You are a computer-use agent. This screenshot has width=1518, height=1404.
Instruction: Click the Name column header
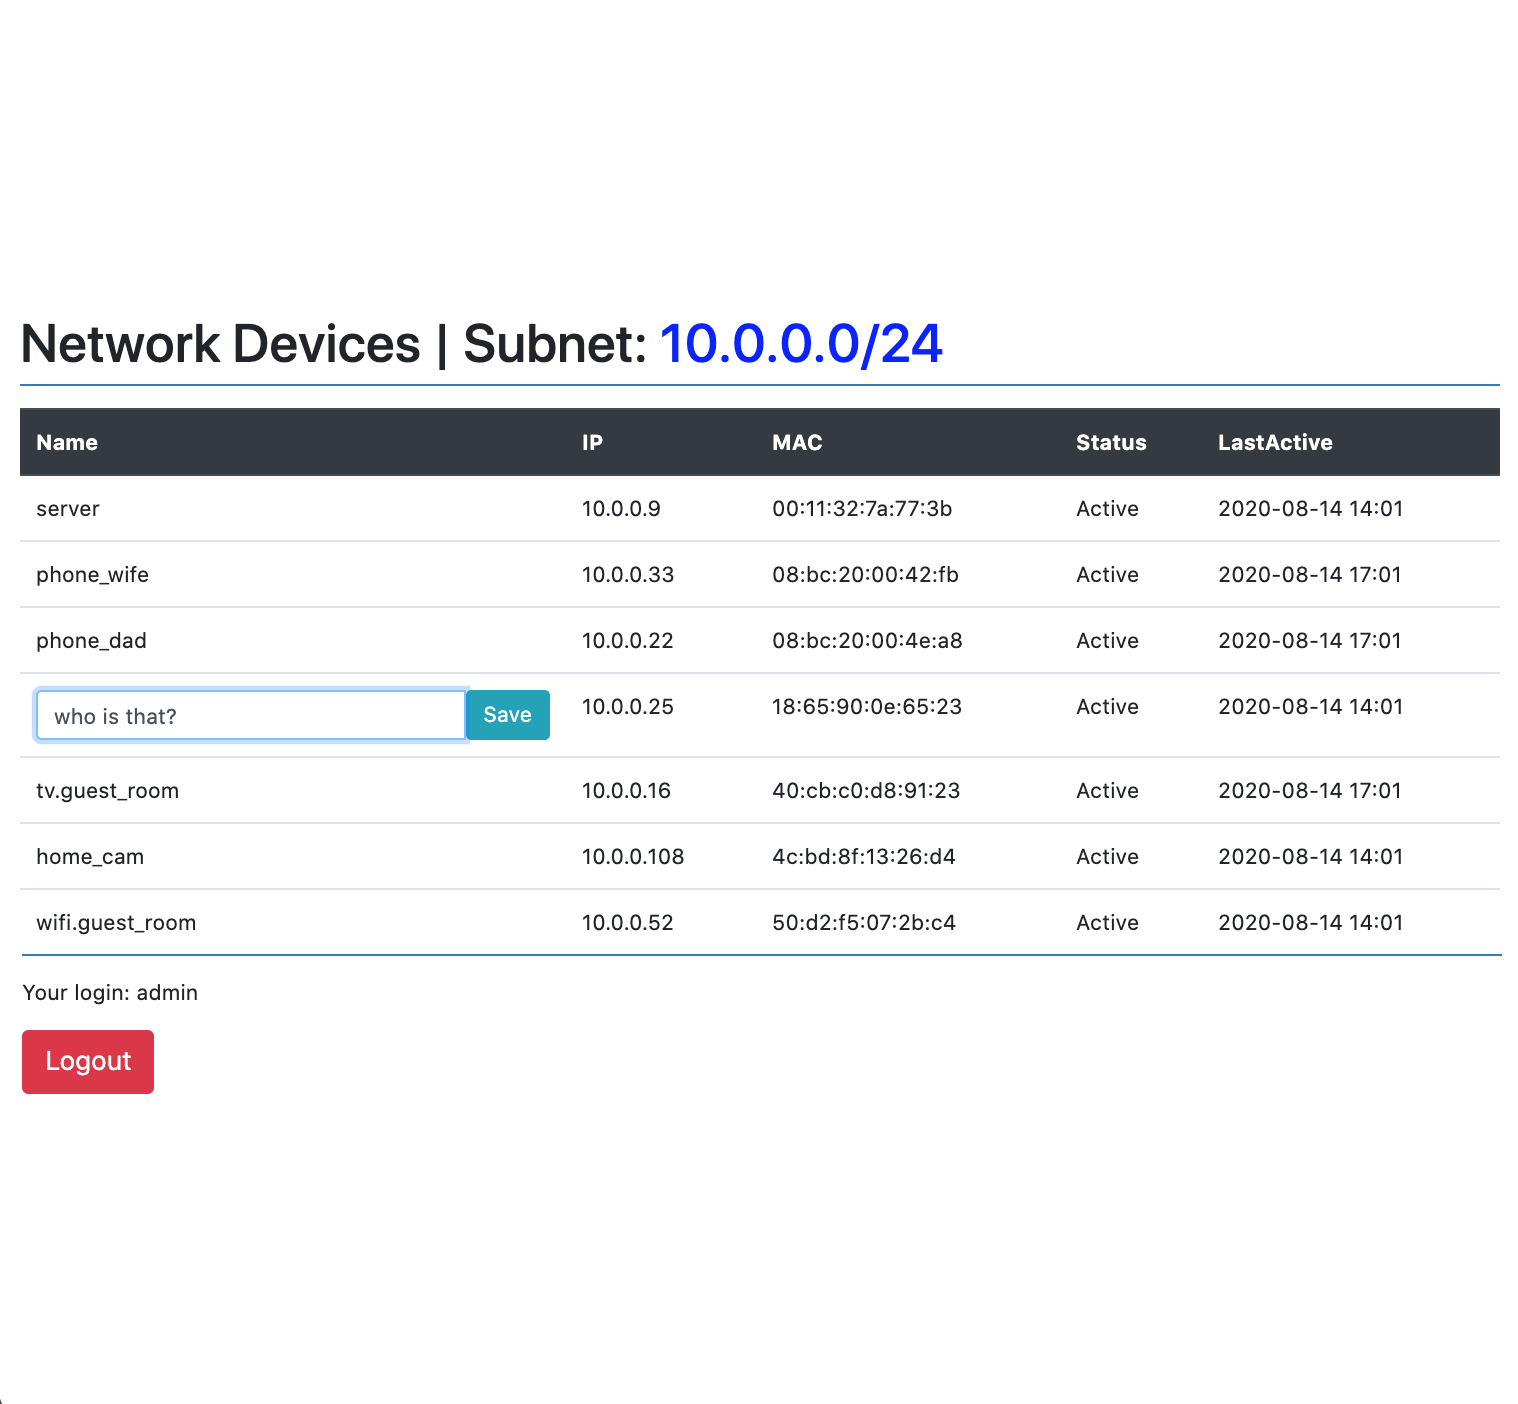coord(66,442)
